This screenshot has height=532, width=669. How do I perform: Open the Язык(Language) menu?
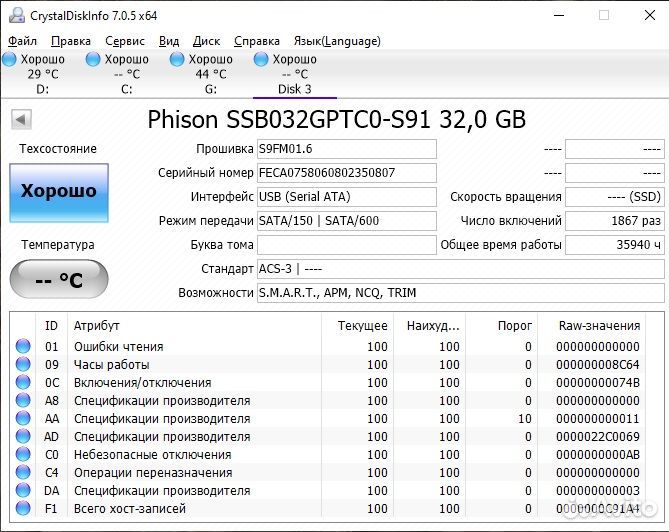tap(337, 41)
